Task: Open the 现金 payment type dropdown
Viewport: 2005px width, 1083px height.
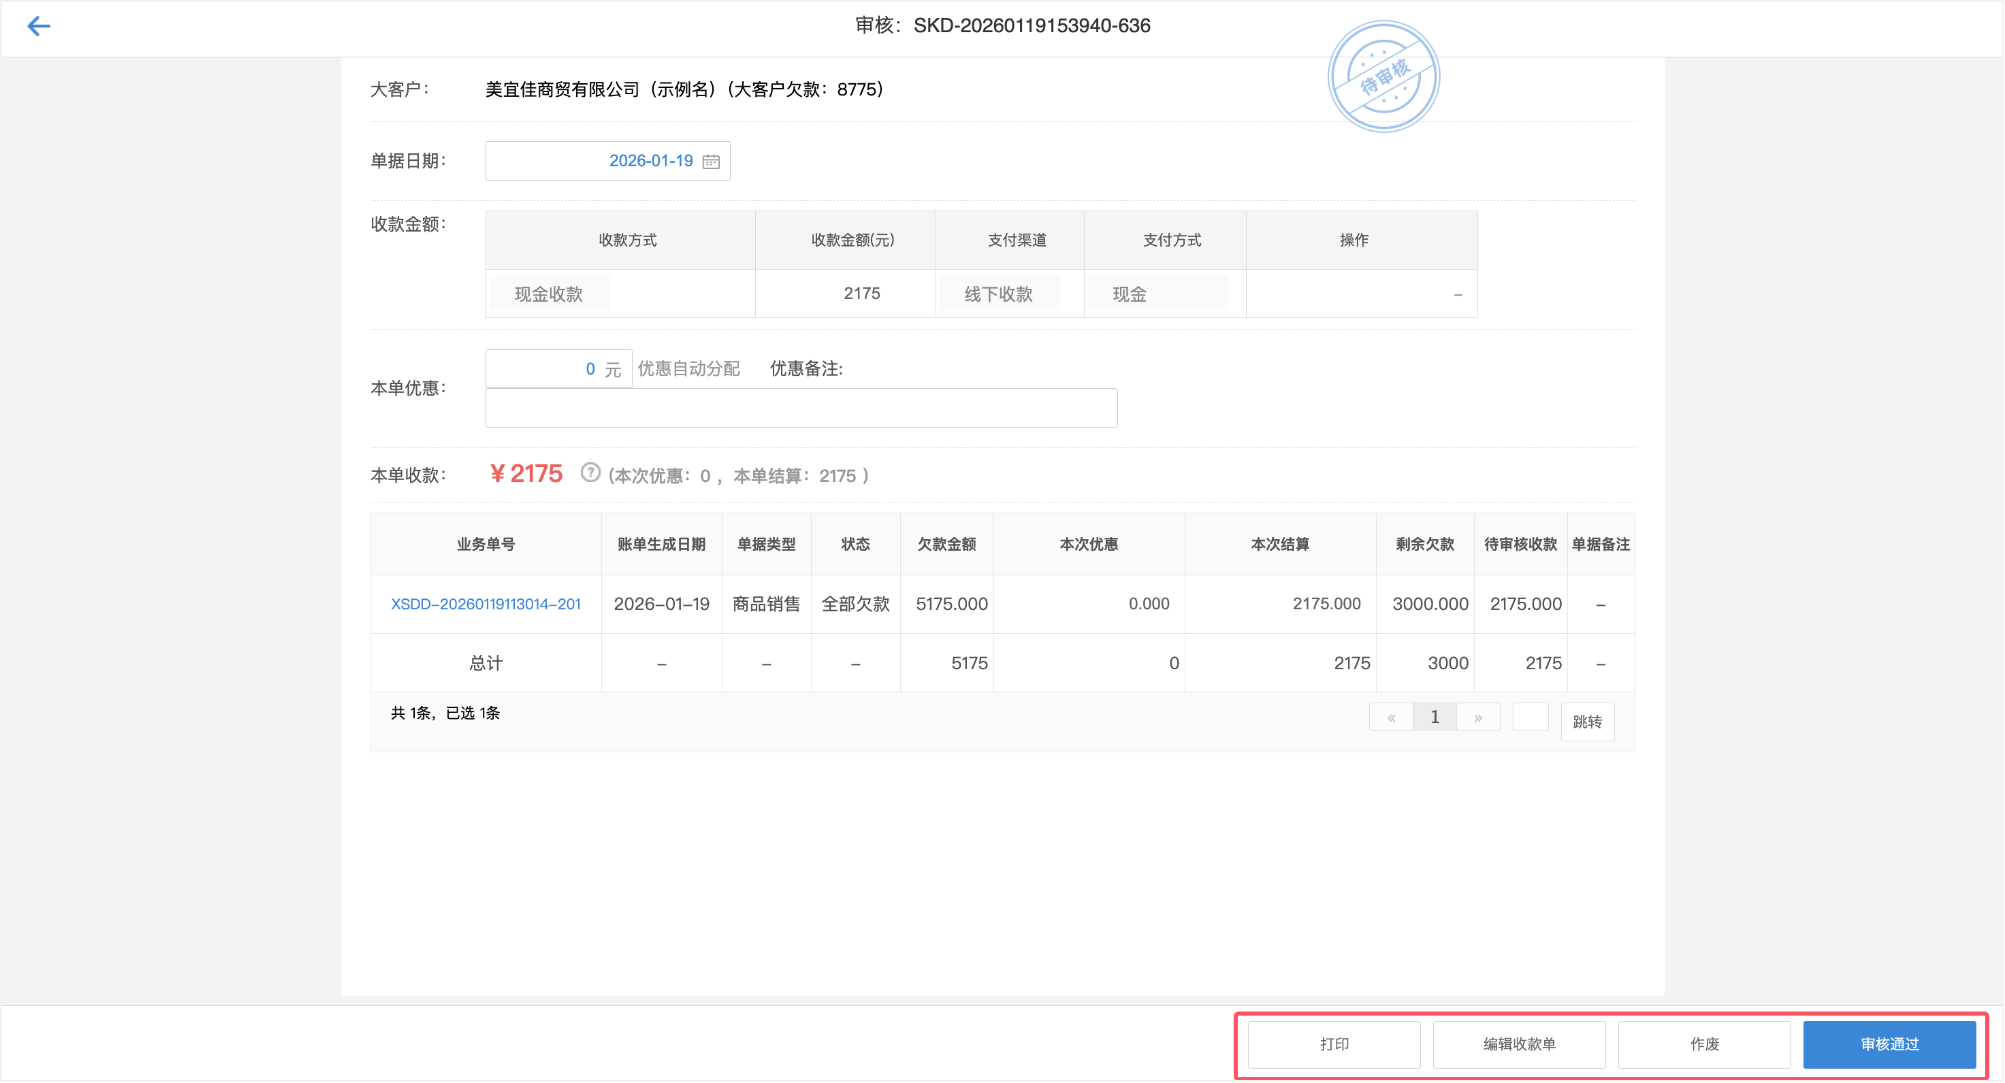Action: coord(1157,294)
